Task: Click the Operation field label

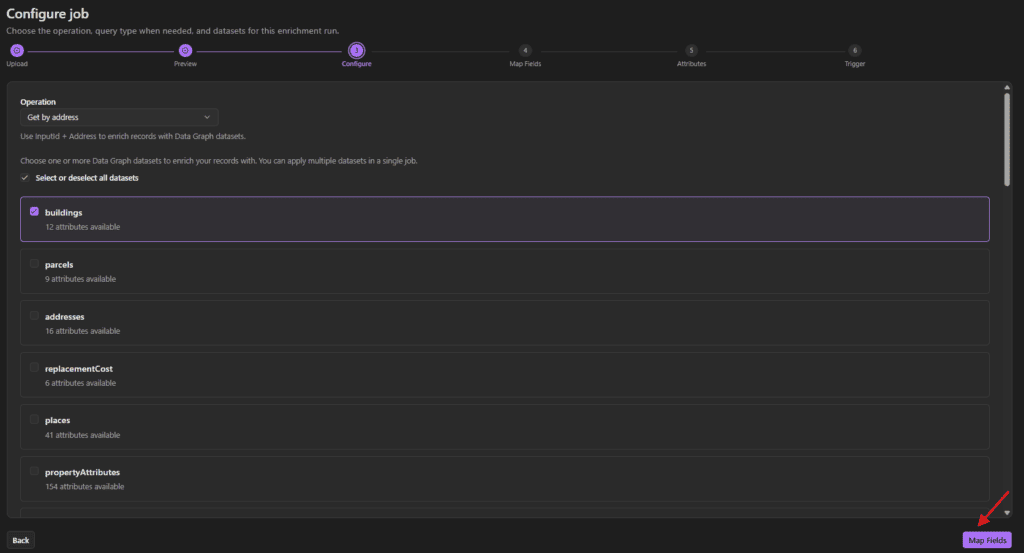Action: pyautogui.click(x=38, y=102)
